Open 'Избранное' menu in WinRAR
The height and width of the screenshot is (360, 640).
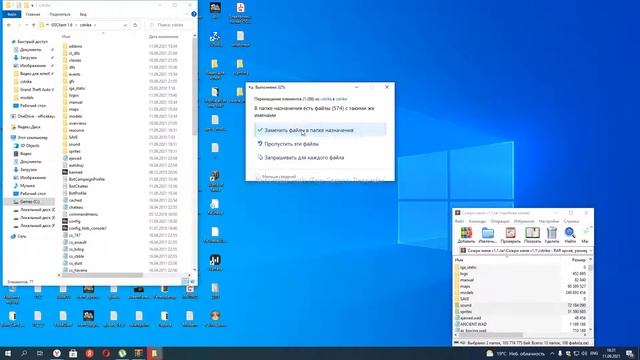(524, 221)
